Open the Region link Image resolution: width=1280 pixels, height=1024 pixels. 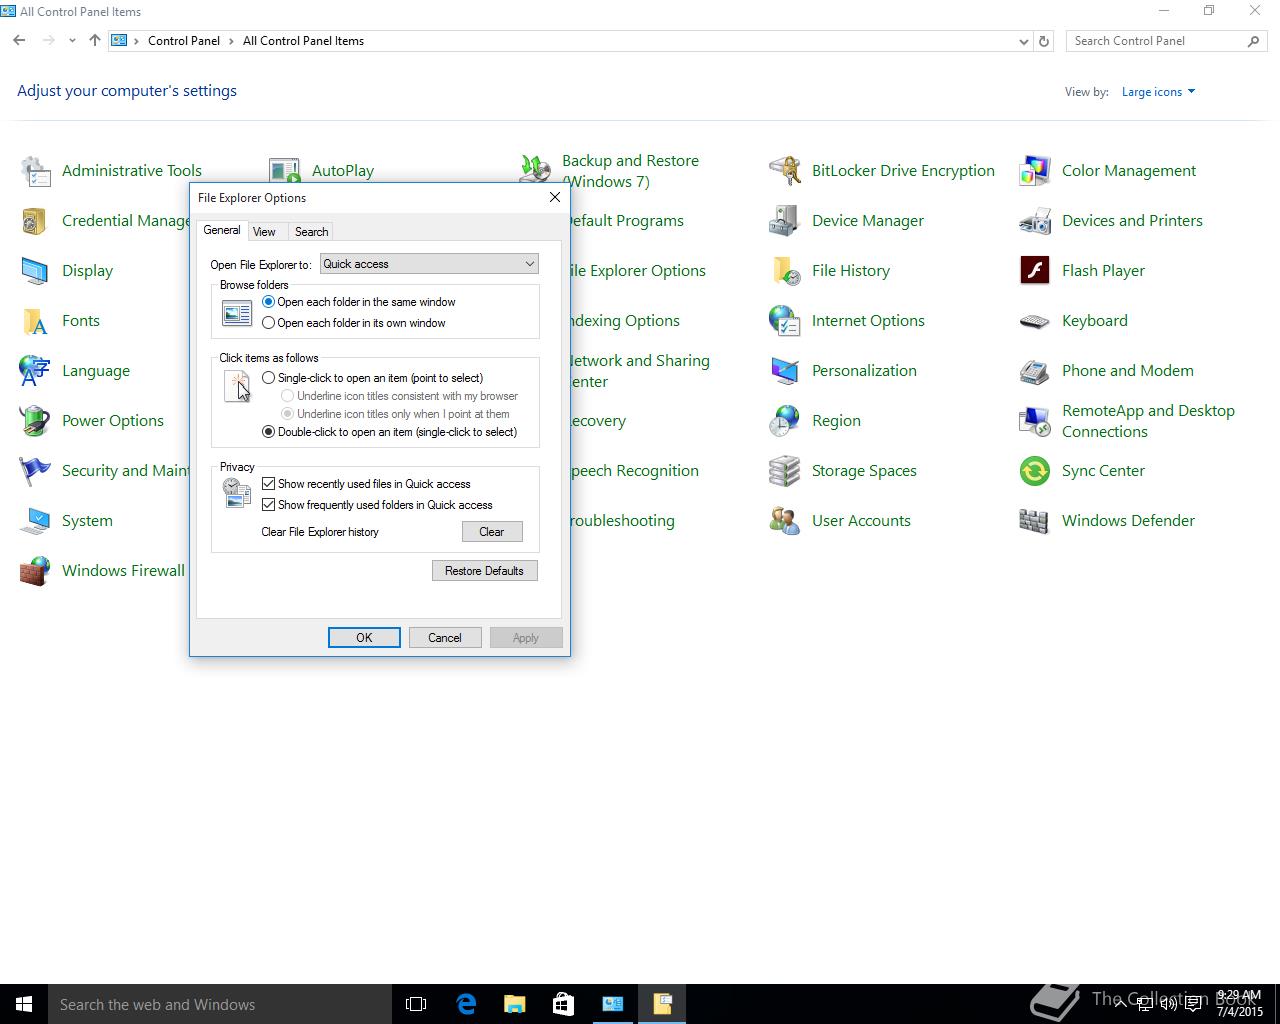pos(836,421)
